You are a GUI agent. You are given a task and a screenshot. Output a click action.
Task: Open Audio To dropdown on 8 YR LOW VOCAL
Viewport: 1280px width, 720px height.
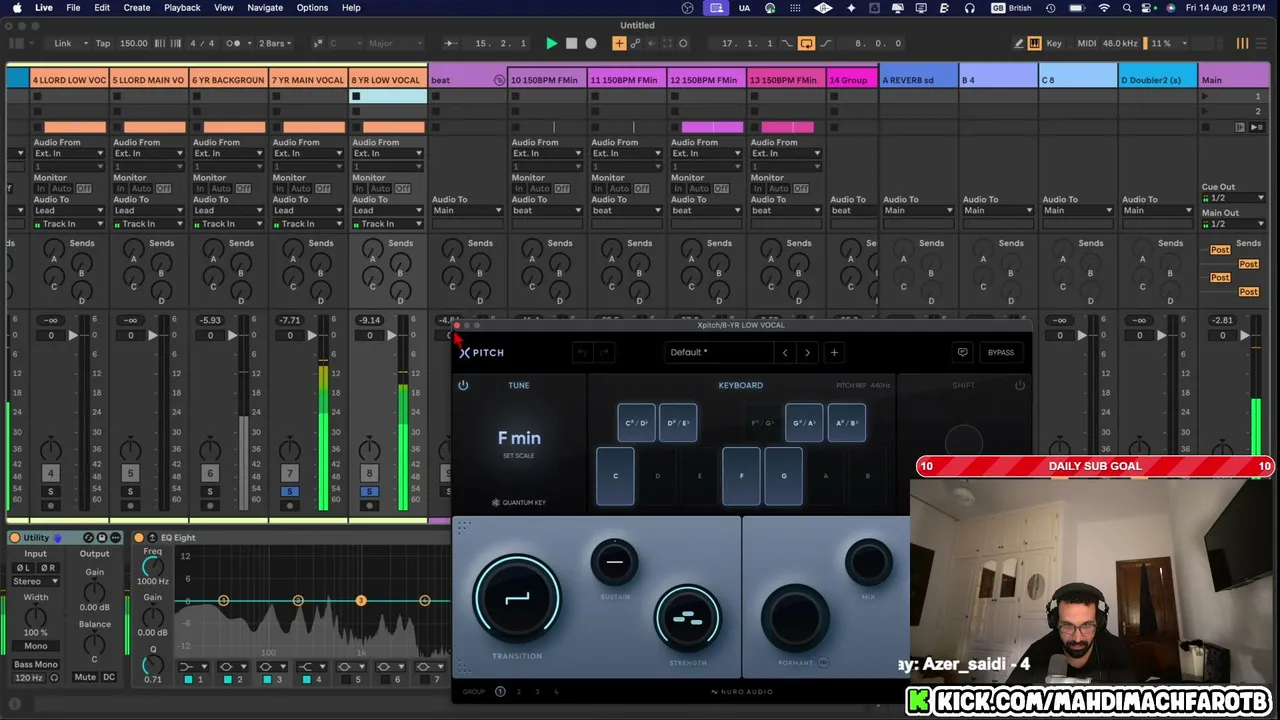coord(388,211)
